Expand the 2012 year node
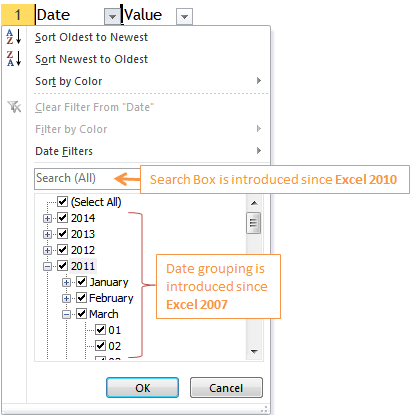 [47, 251]
